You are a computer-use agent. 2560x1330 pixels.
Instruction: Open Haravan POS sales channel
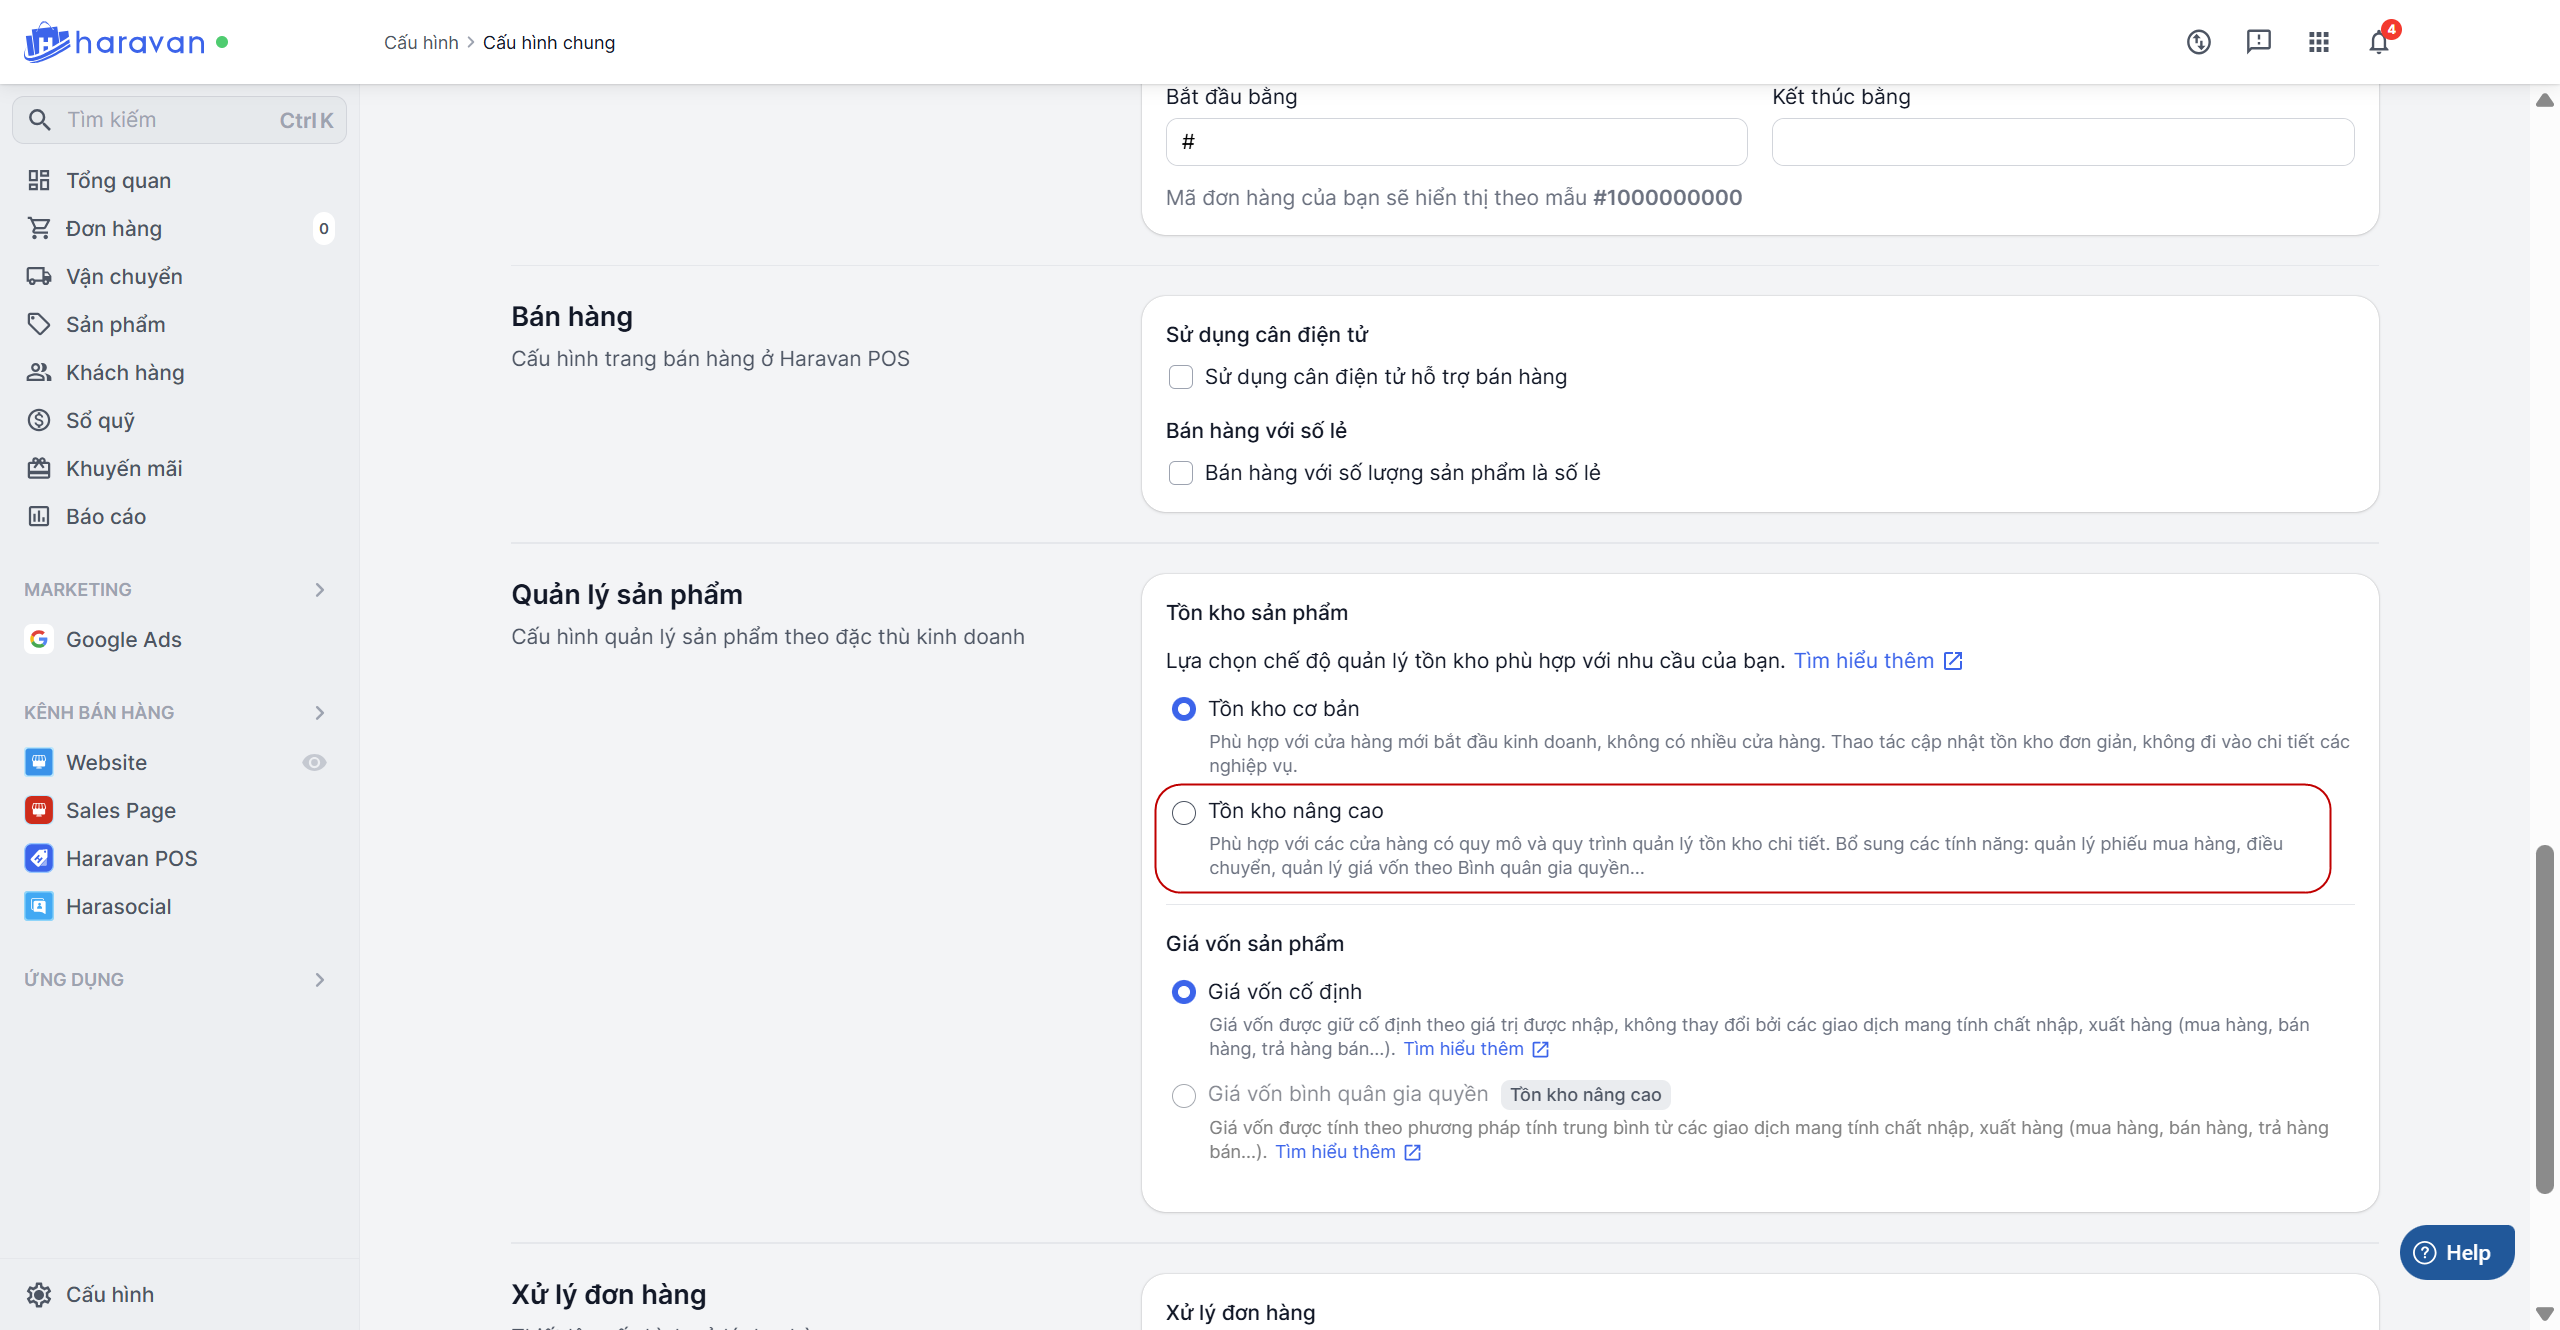click(x=131, y=858)
